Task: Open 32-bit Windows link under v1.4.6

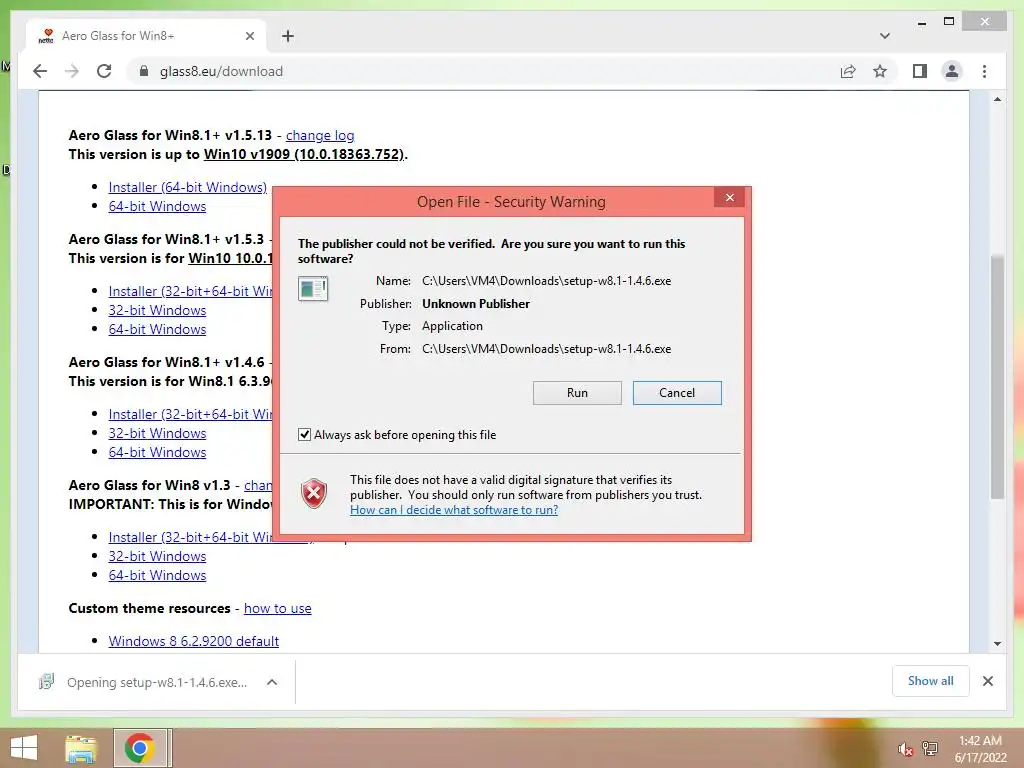Action: [157, 433]
